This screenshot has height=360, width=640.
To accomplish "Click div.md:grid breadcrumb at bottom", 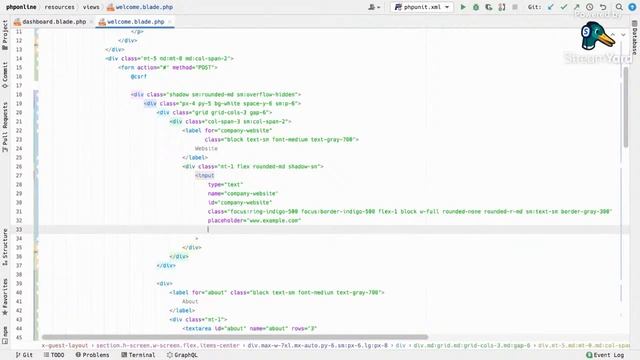I will [472, 345].
